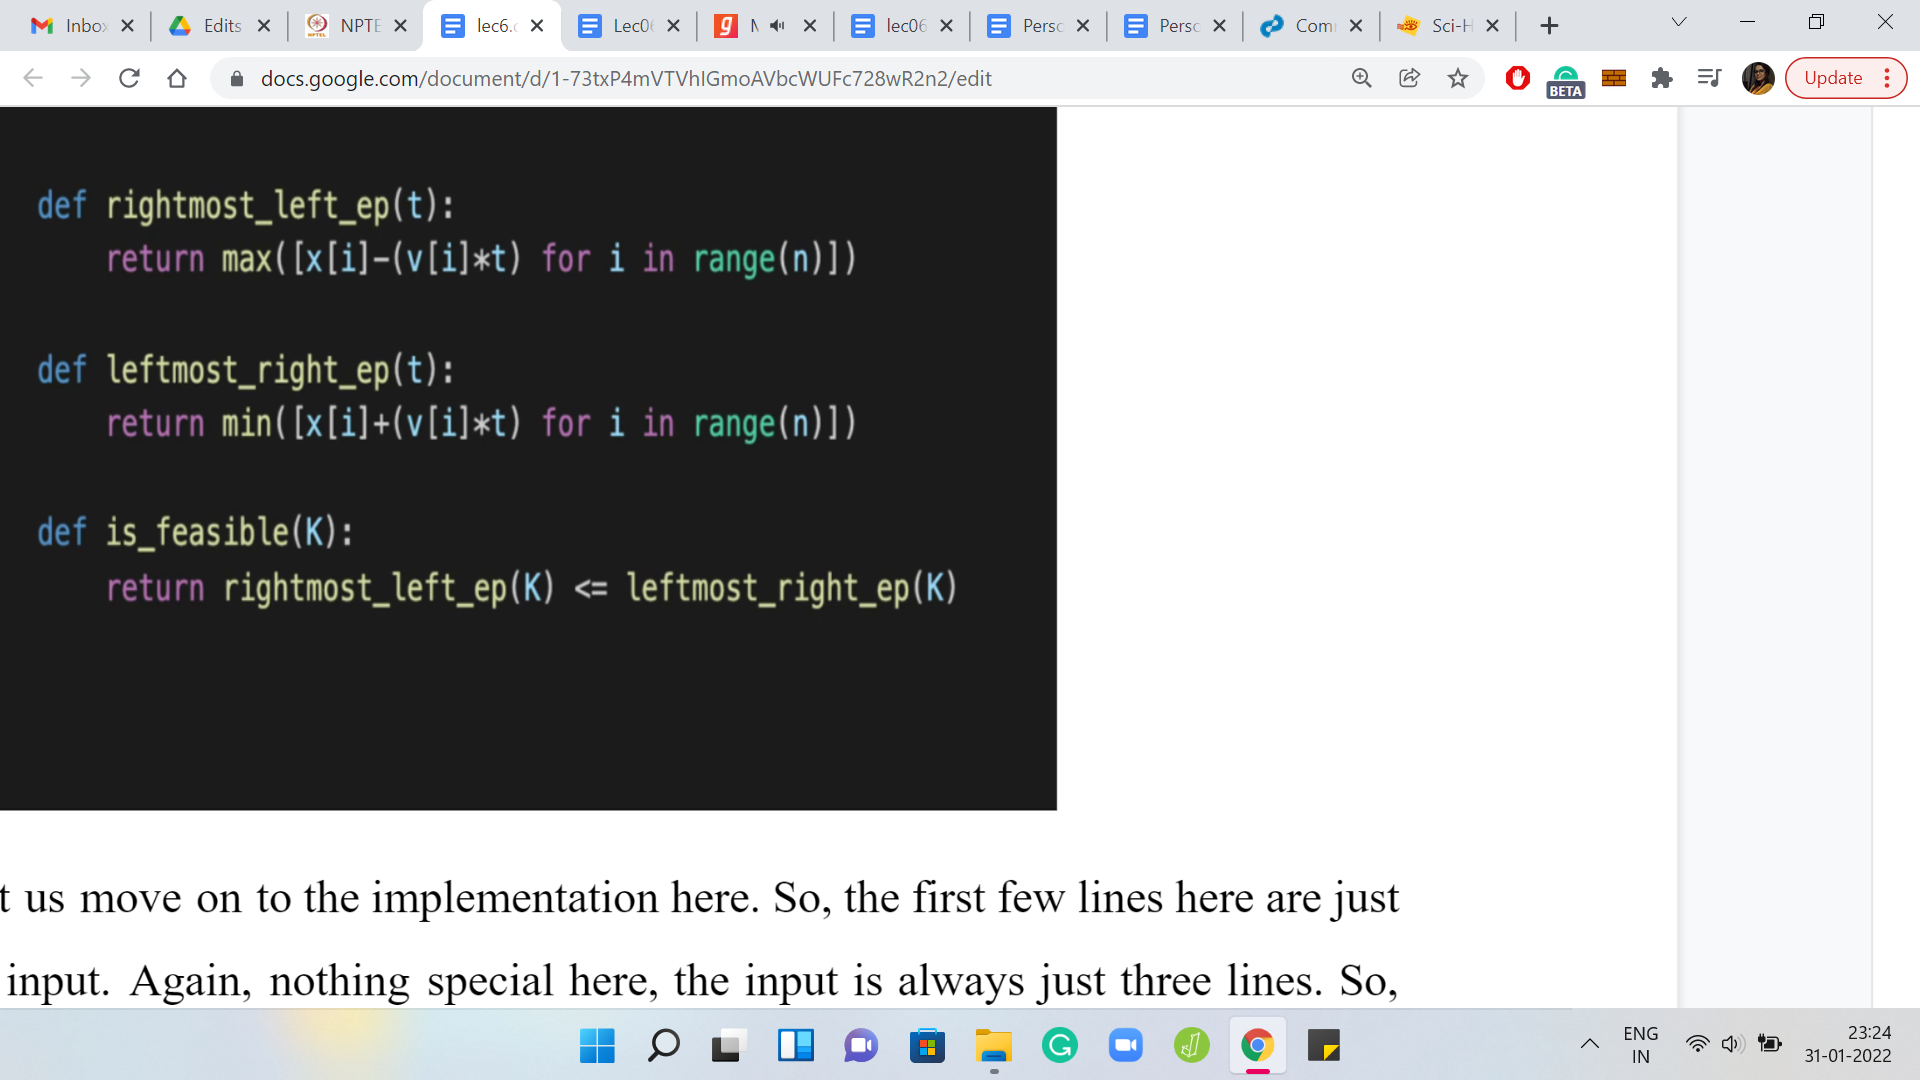Open a new browser tab
This screenshot has height=1080, width=1920.
click(x=1549, y=26)
